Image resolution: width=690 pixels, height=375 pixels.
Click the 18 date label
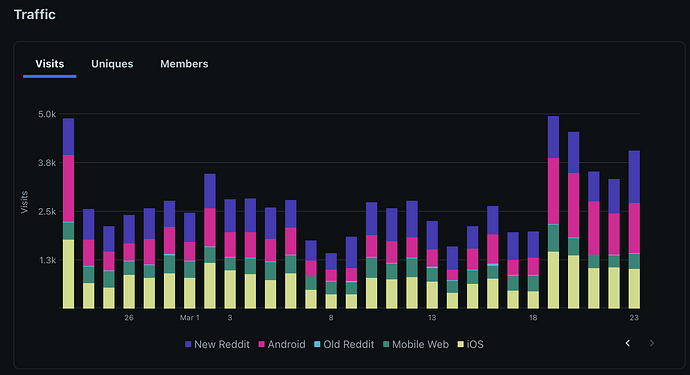pyautogui.click(x=533, y=318)
